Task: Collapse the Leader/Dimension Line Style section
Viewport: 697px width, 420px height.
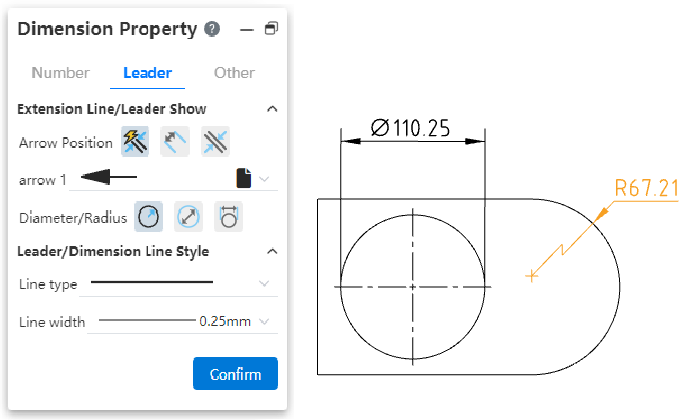Action: coord(271,251)
